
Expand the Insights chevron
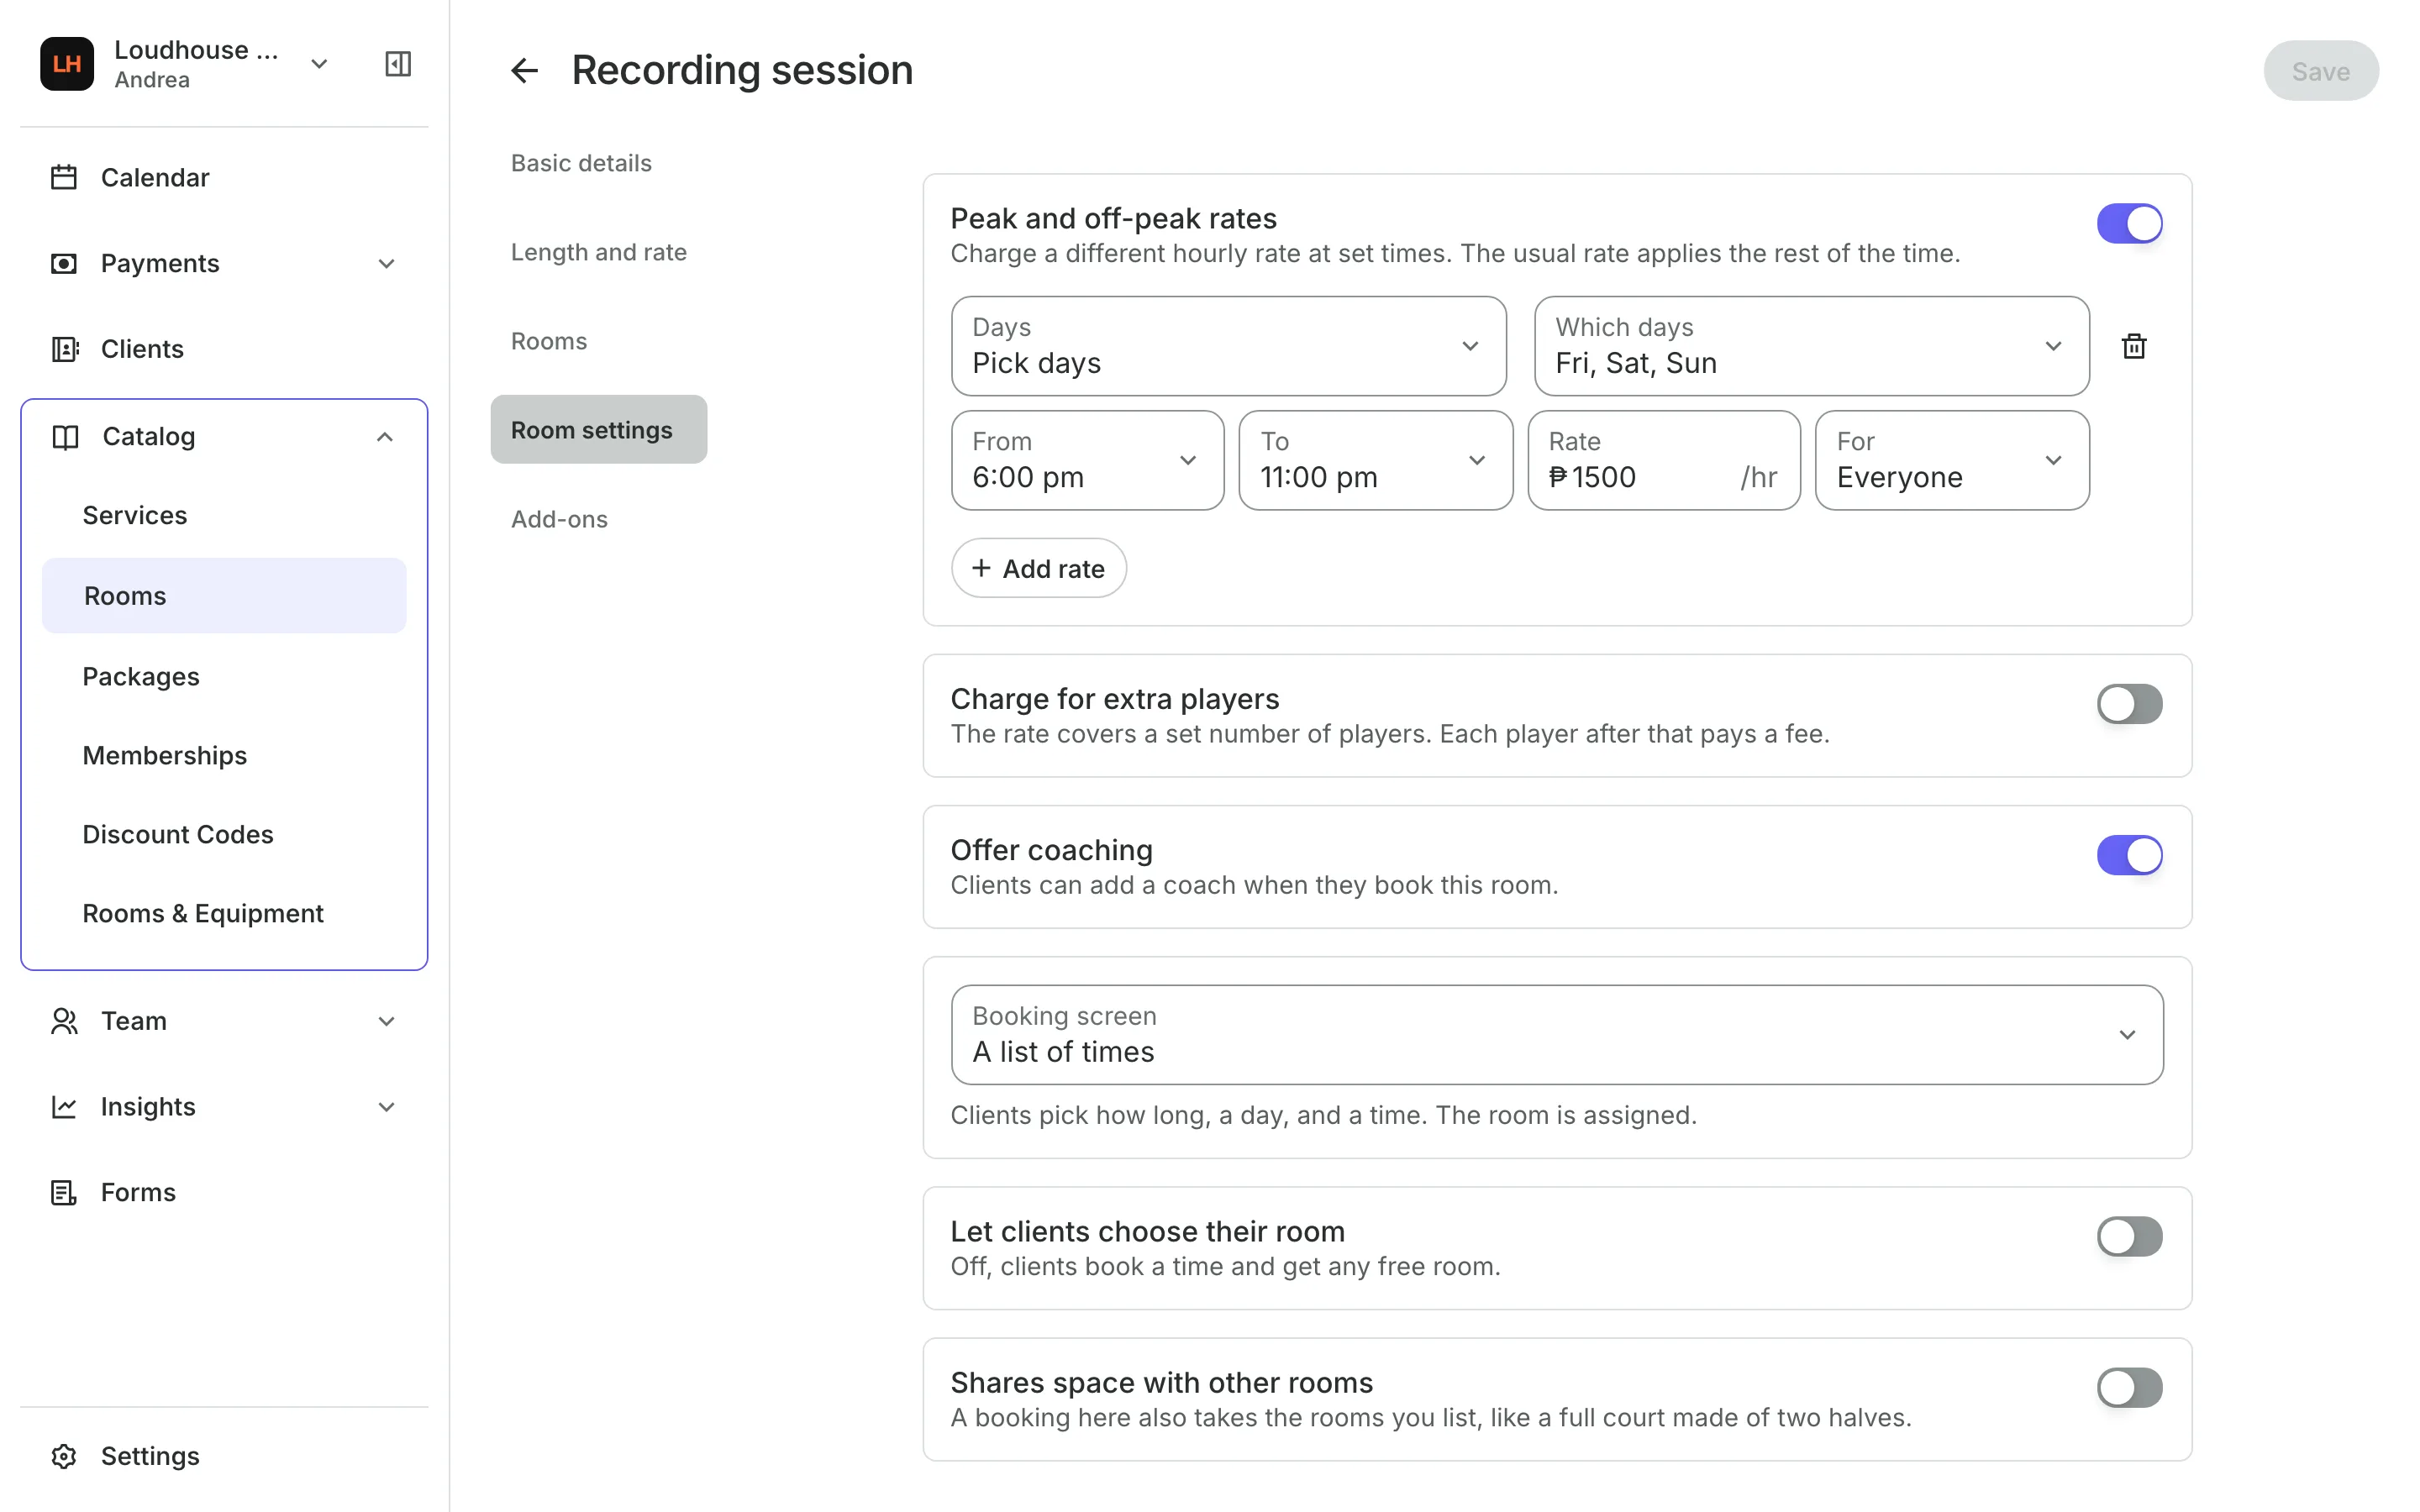(x=387, y=1107)
